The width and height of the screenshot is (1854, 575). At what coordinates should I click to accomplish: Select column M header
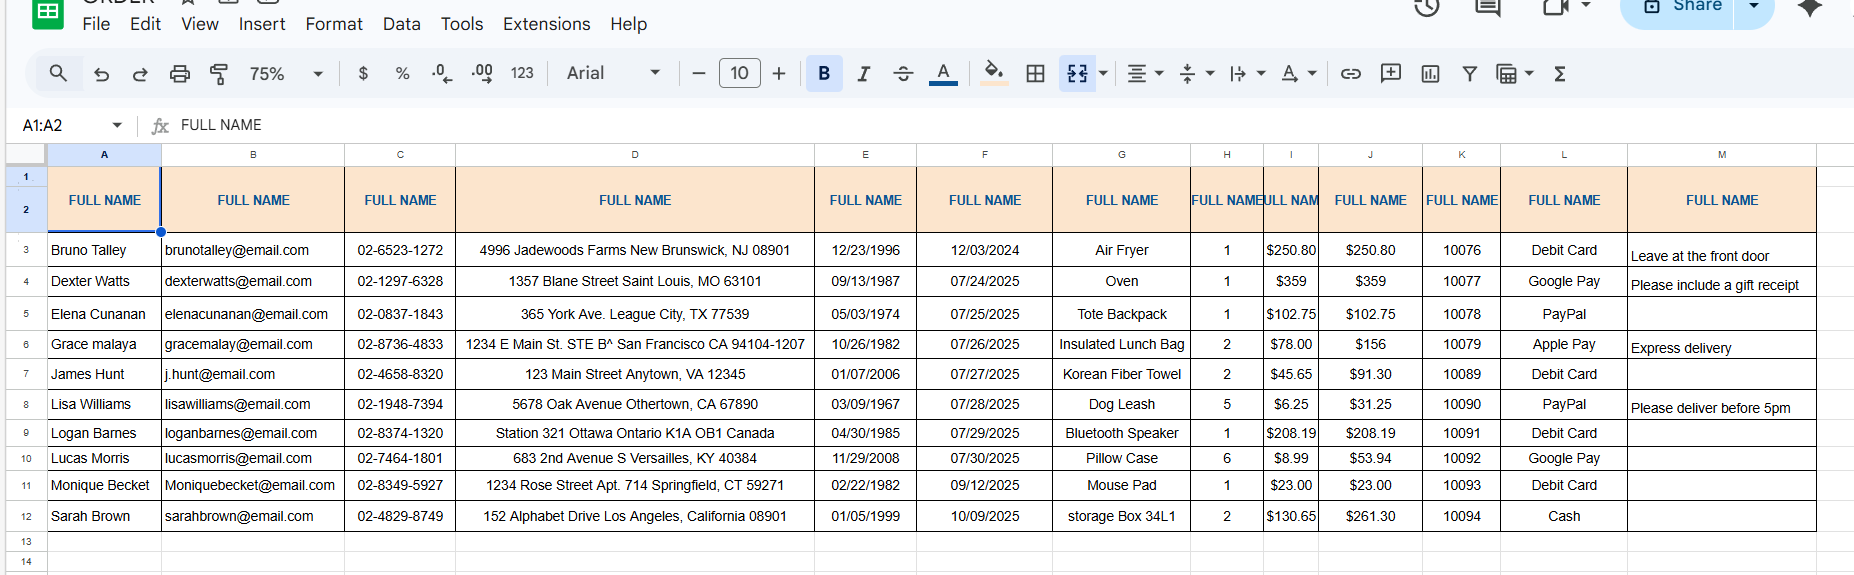coord(1722,155)
